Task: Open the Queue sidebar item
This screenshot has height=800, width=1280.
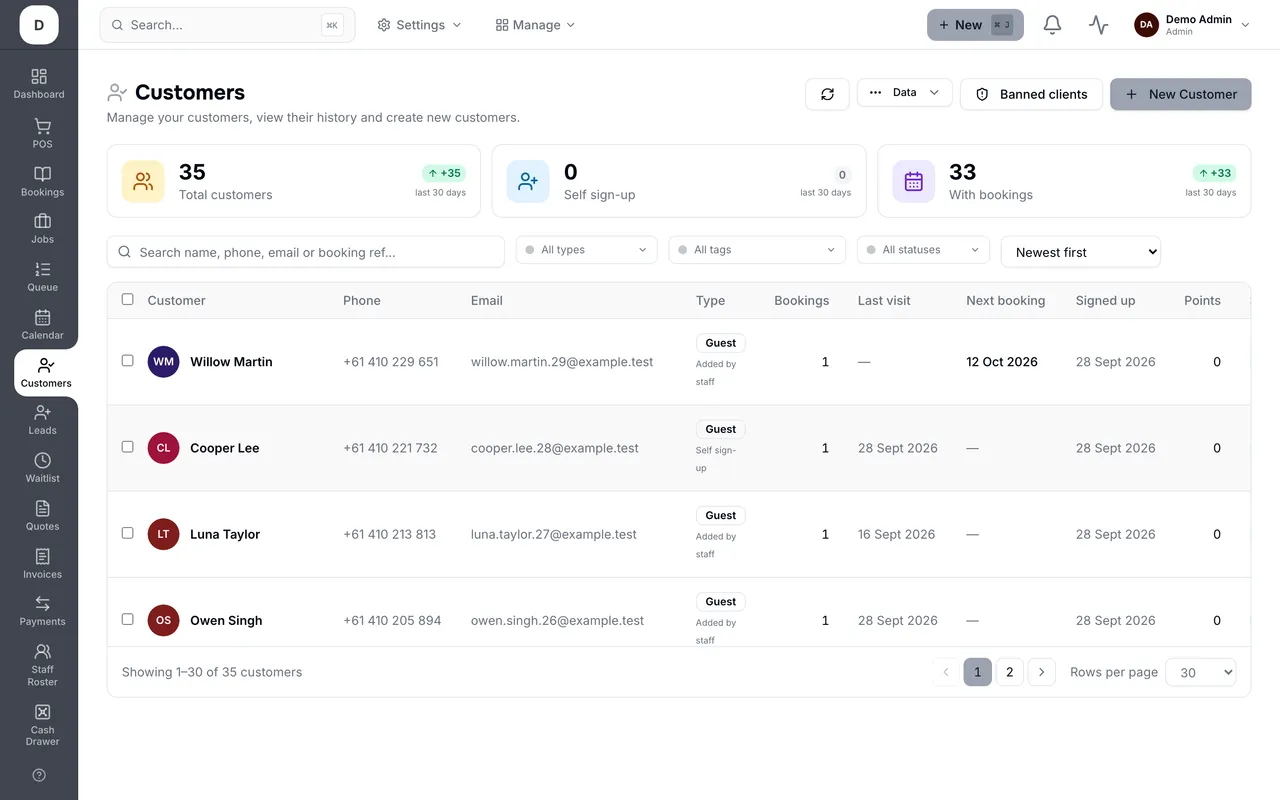Action: pyautogui.click(x=42, y=277)
